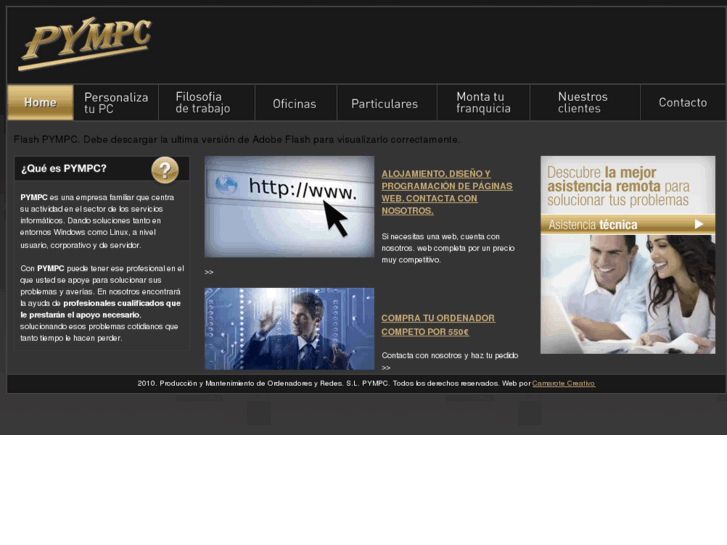Open Personaliza tu PC menu item
The image size is (727, 545).
[x=116, y=103]
